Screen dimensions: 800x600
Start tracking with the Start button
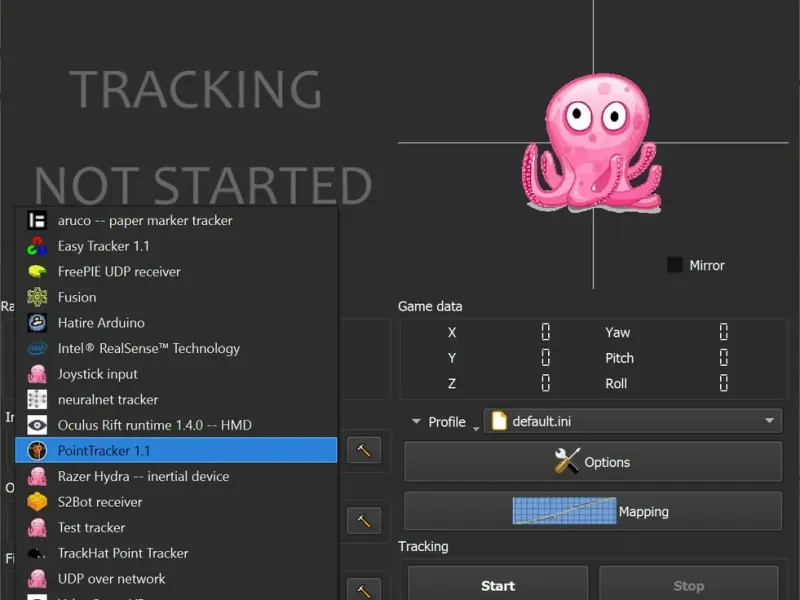pos(498,585)
